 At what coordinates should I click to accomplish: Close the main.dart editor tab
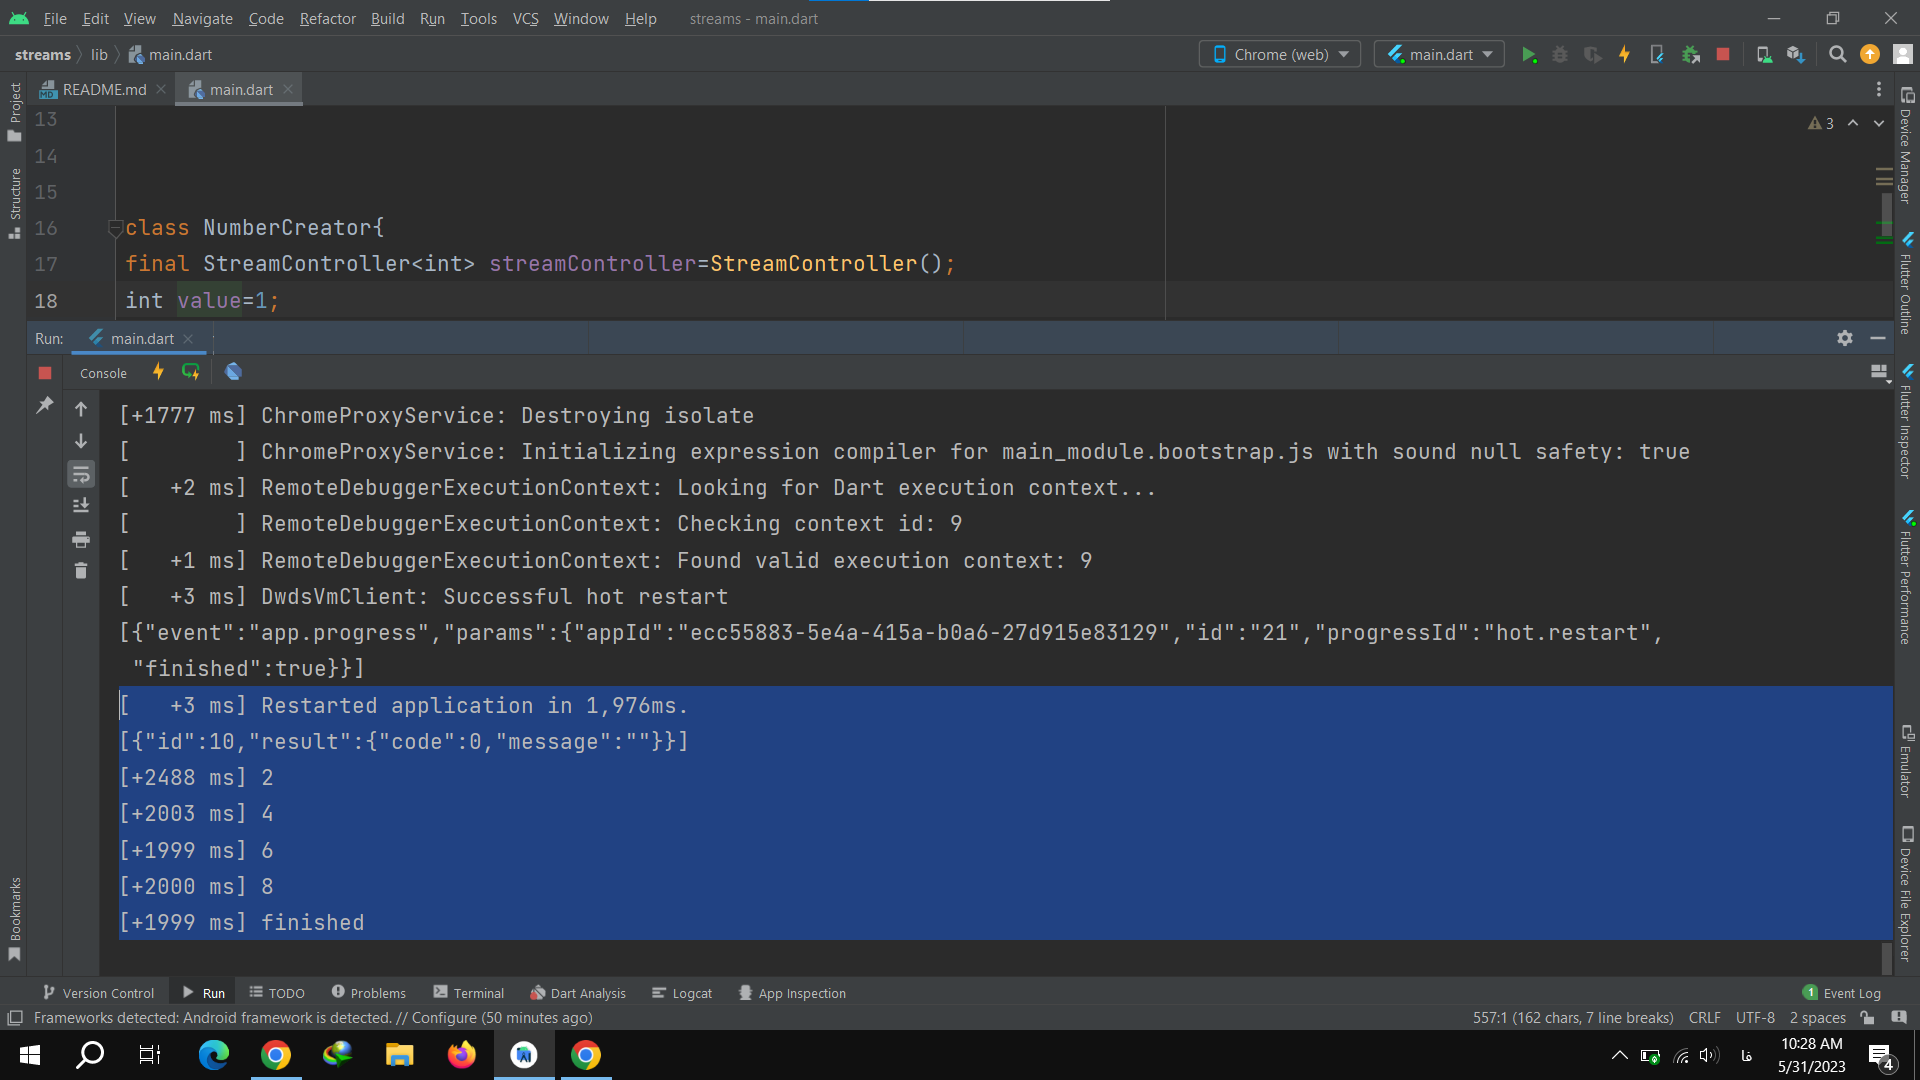pos(288,89)
